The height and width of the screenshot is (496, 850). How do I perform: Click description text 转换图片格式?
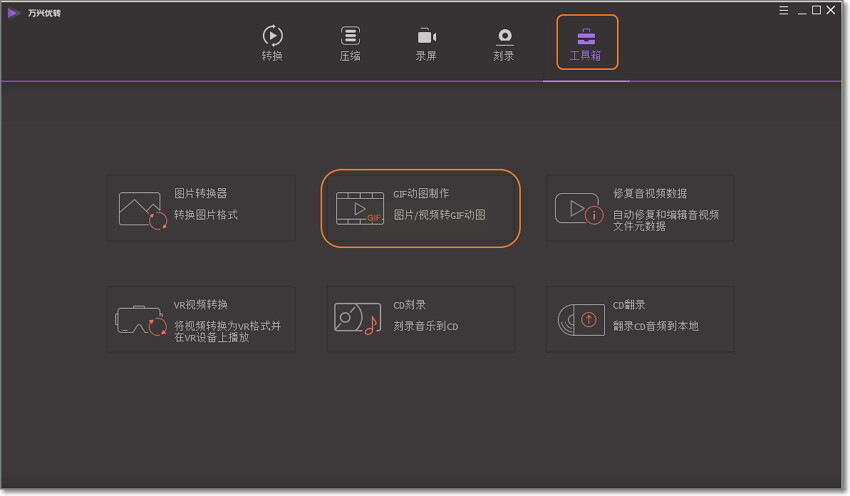(x=205, y=215)
